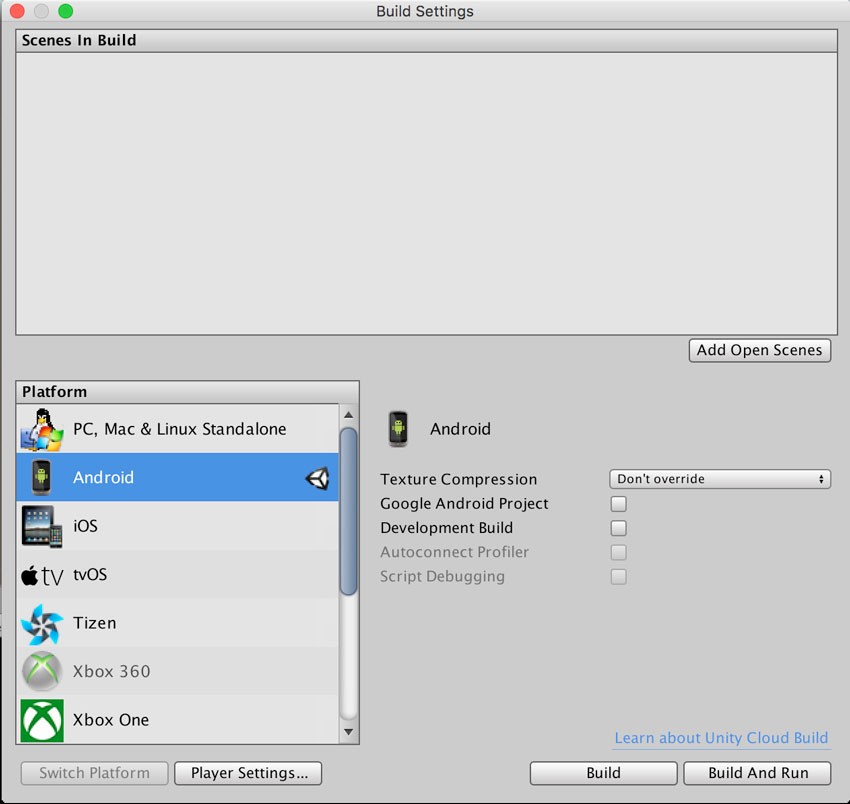Click the iOS devices icon

tap(42, 526)
